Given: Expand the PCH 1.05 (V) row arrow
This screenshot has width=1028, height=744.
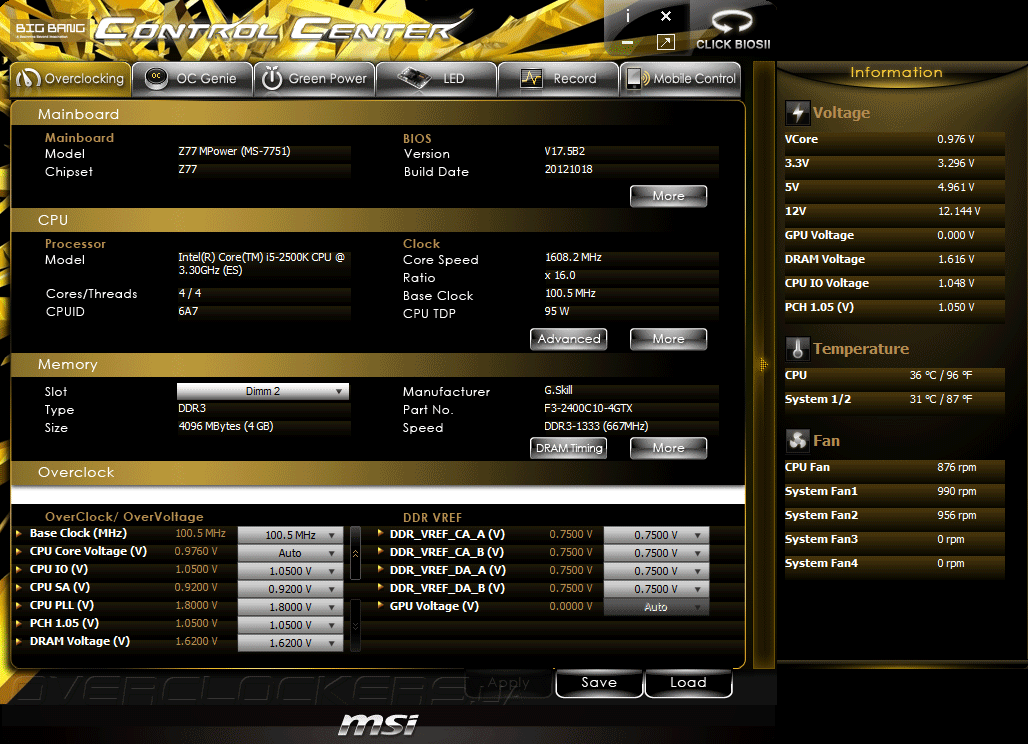Looking at the screenshot, I should tap(19, 623).
